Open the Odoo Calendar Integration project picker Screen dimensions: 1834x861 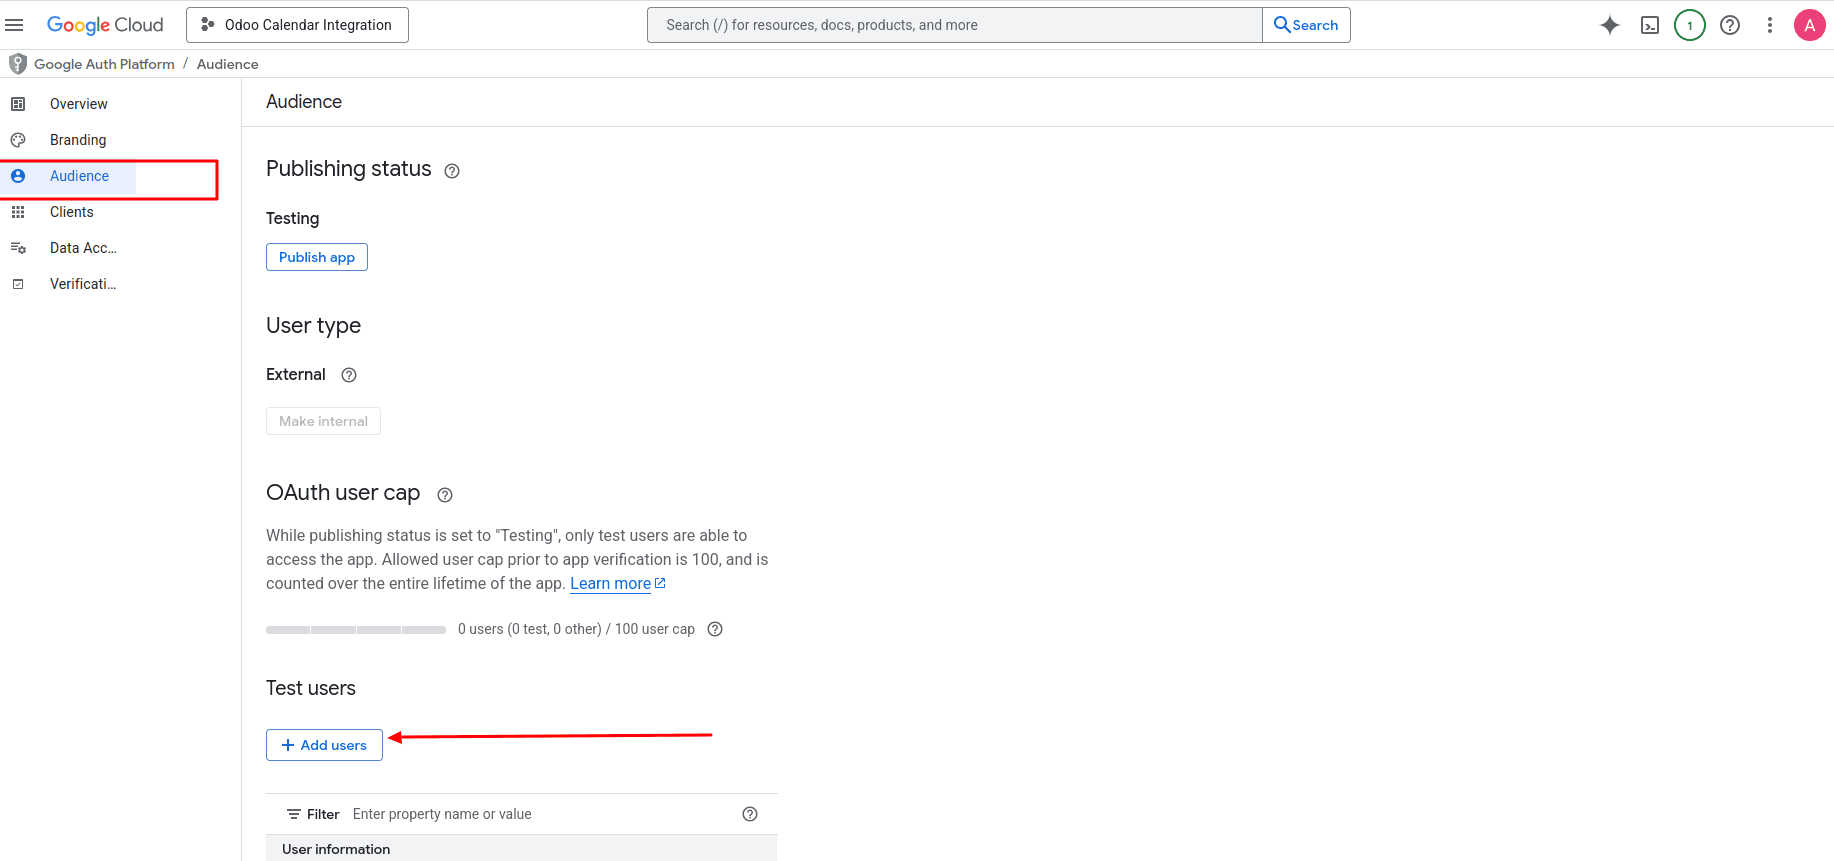pos(297,25)
